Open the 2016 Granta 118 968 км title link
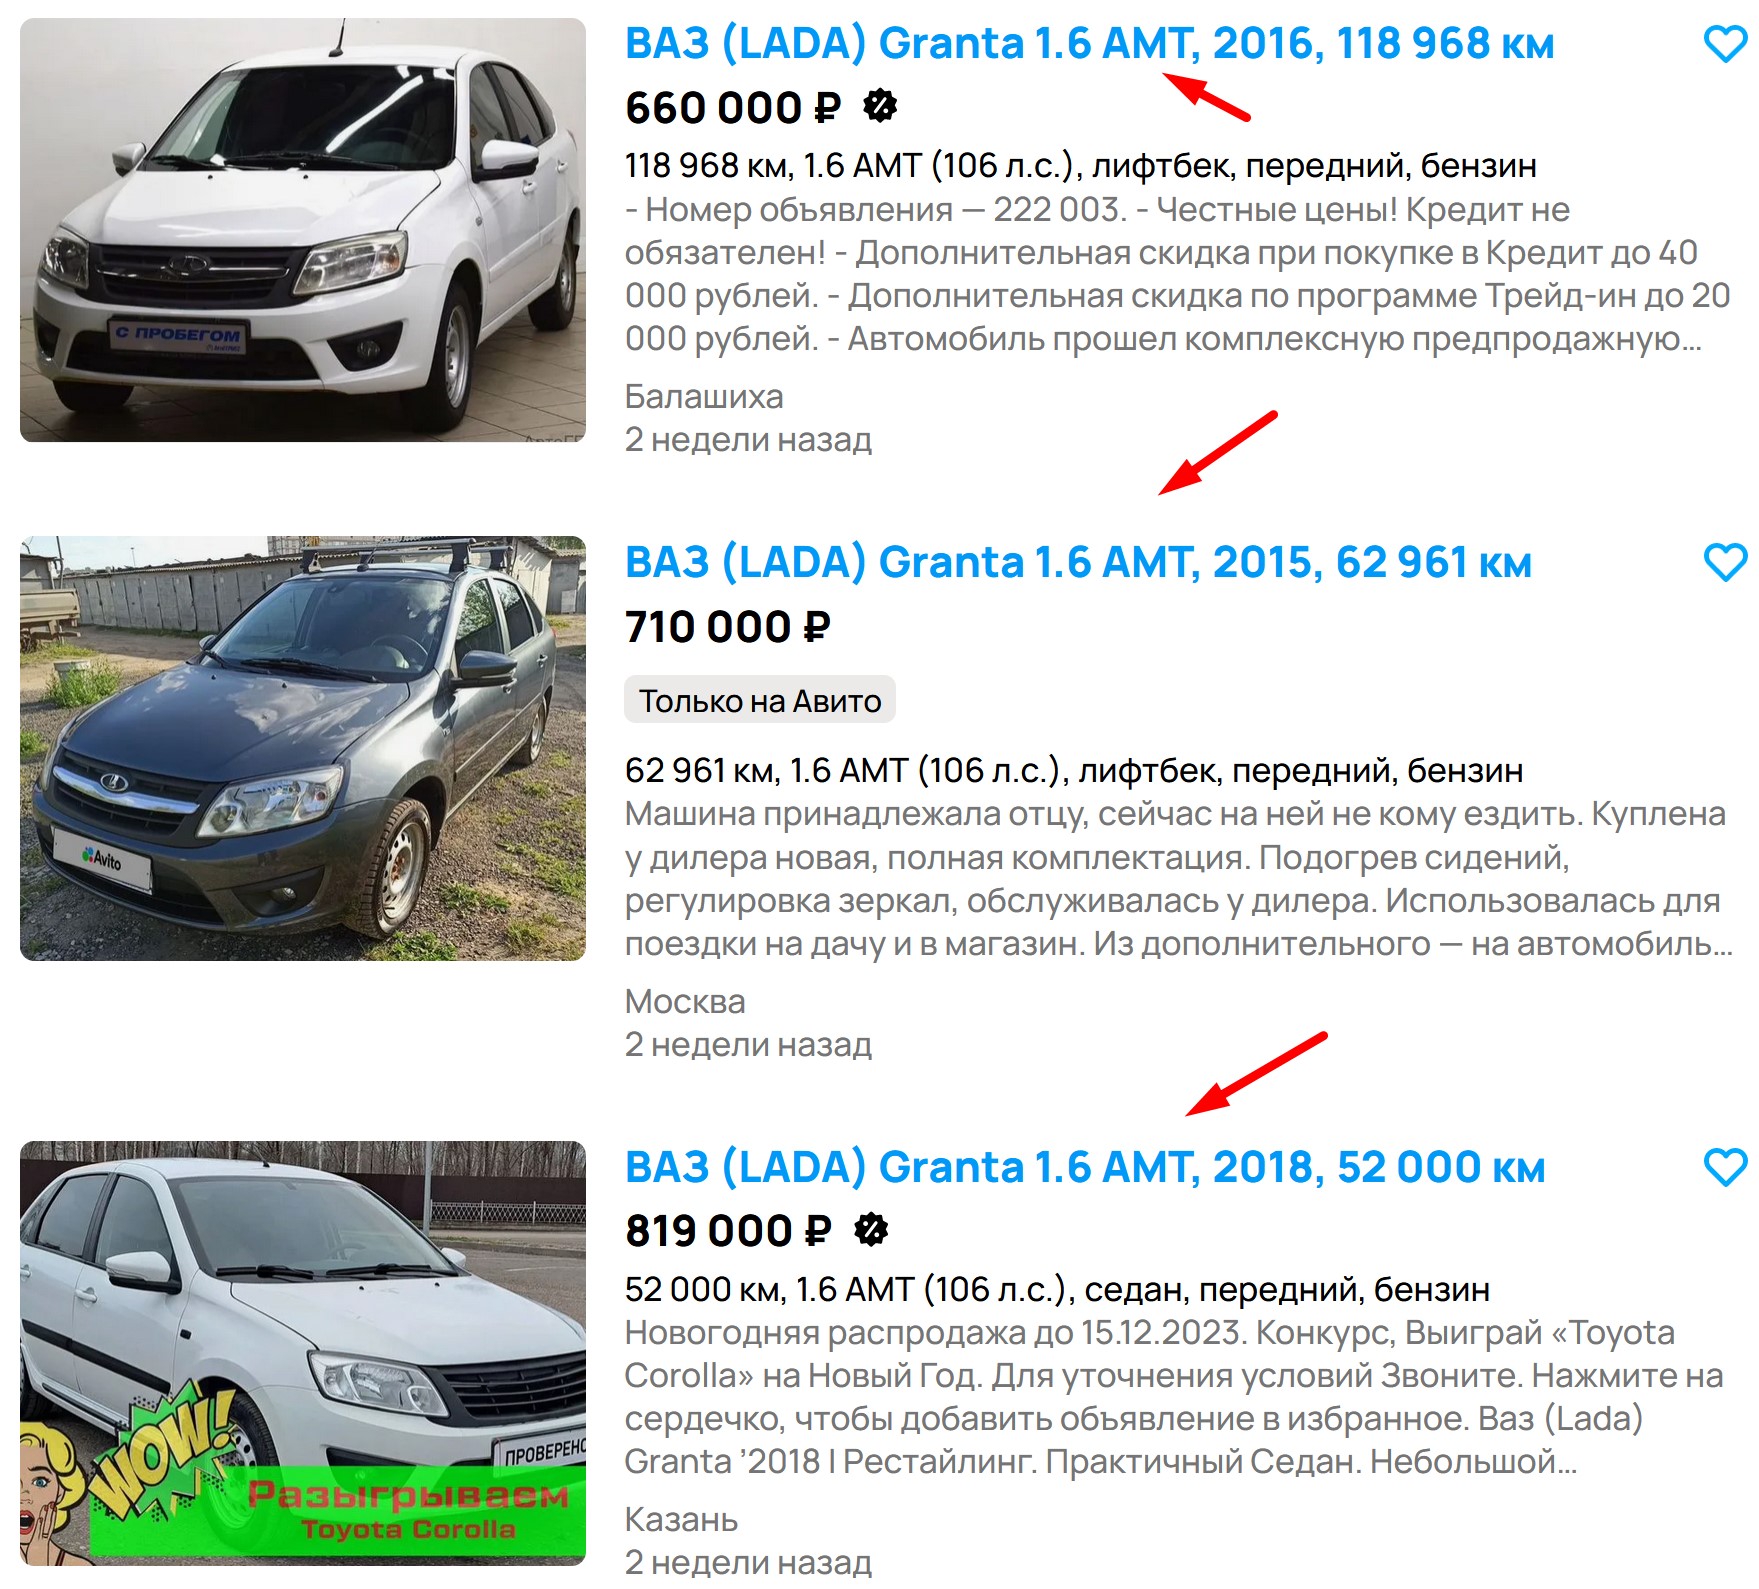The image size is (1759, 1589). tap(1089, 44)
